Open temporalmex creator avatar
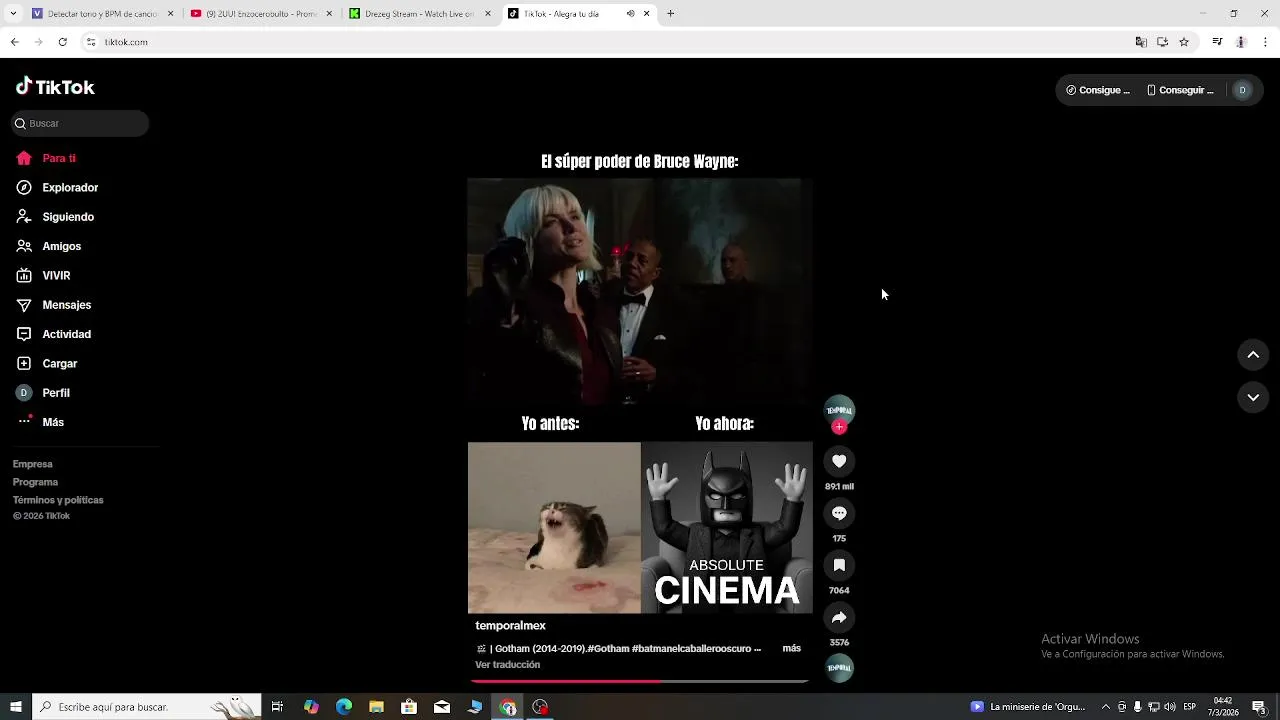 pos(839,410)
